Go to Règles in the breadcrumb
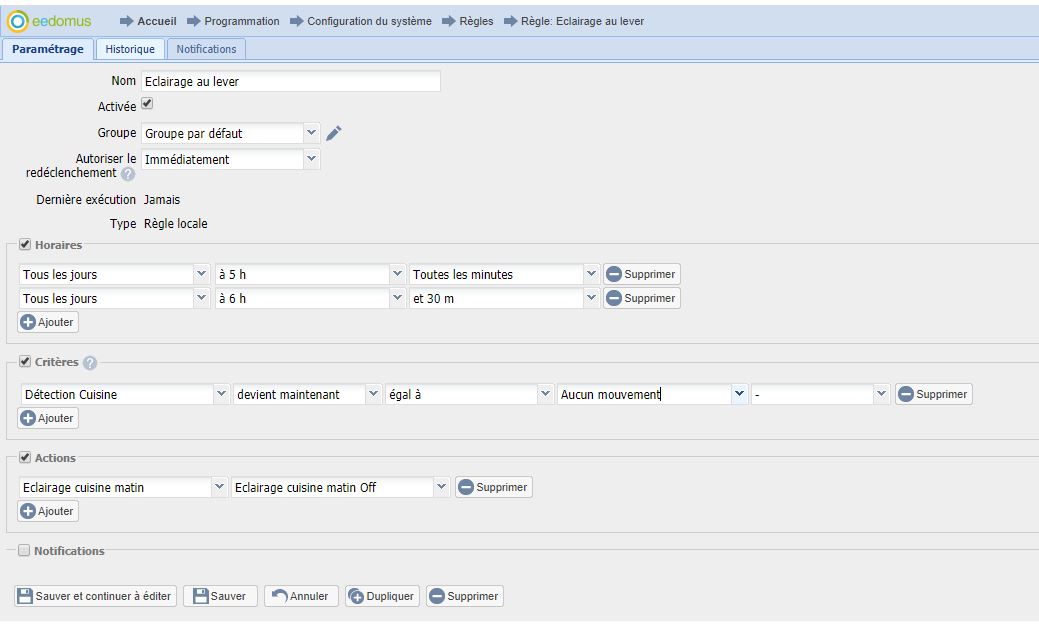 476,21
